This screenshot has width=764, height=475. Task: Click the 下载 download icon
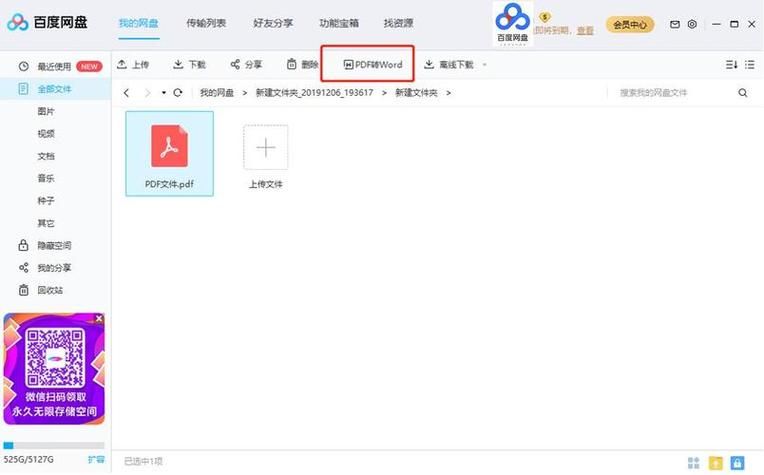pyautogui.click(x=178, y=65)
